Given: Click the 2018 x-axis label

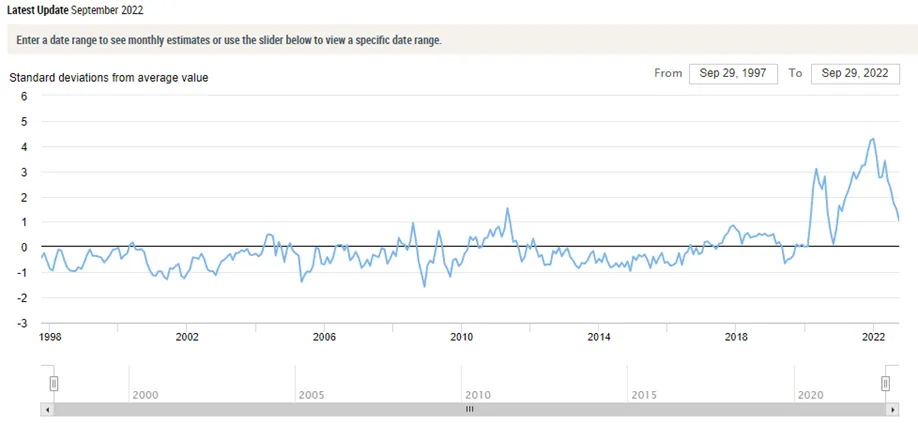Looking at the screenshot, I should click(x=736, y=337).
